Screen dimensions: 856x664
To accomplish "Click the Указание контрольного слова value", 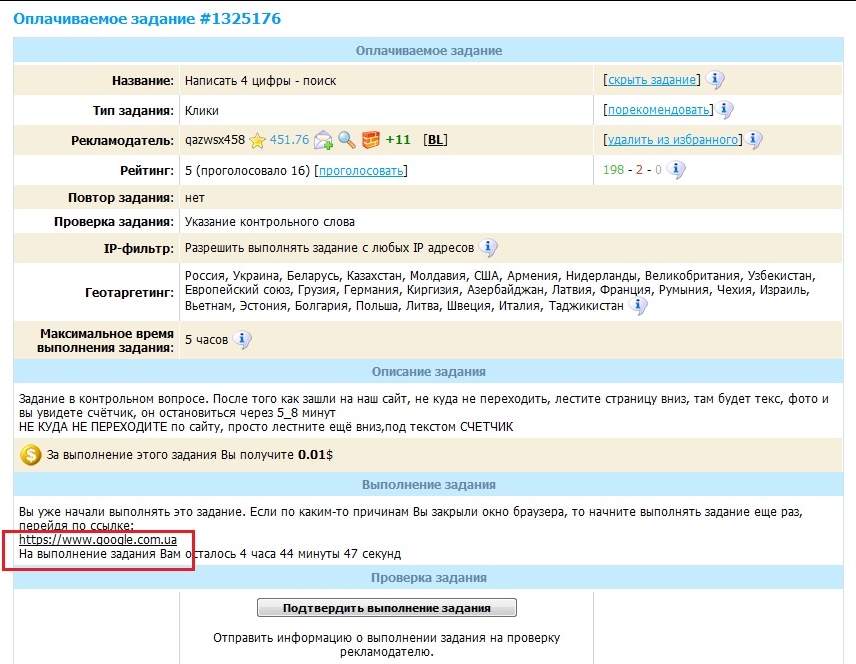I will point(270,222).
